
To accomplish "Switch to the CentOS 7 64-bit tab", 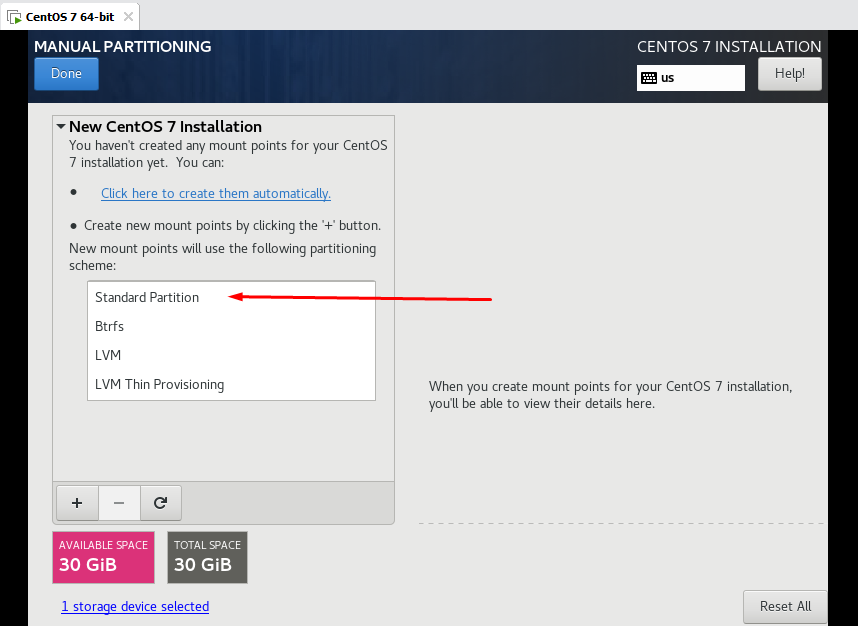I will (x=70, y=17).
